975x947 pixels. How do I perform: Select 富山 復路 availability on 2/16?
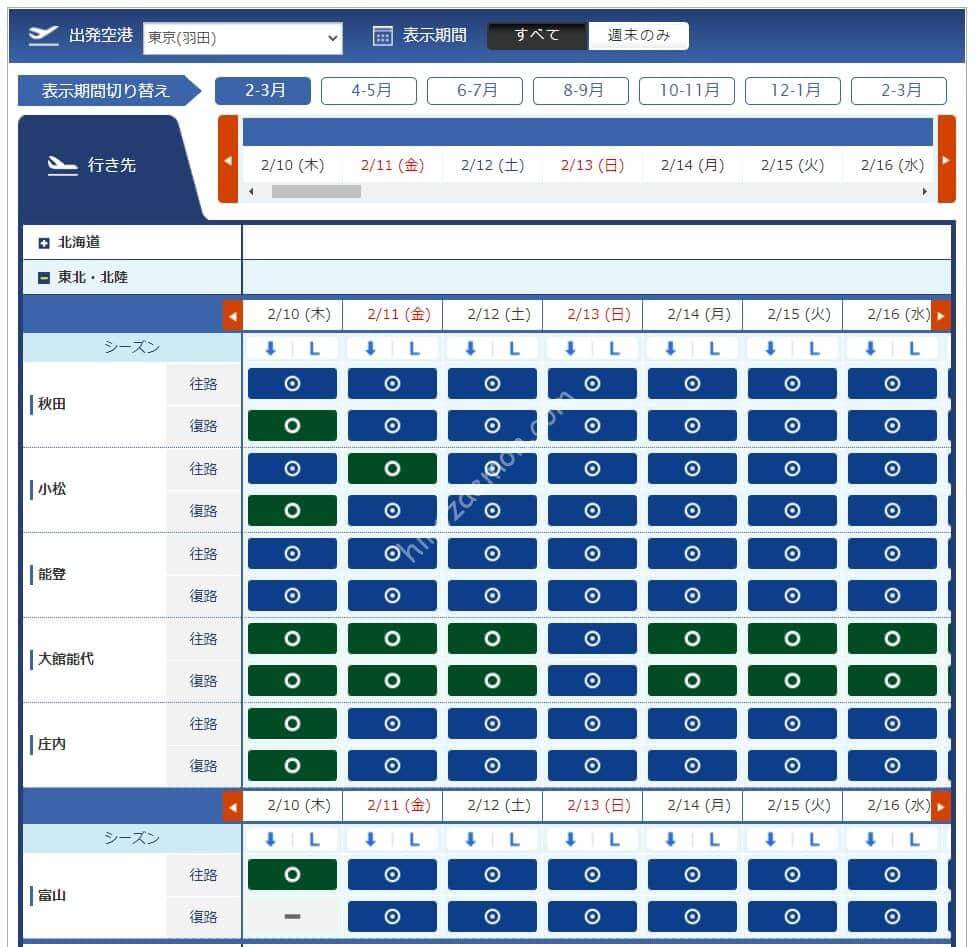click(892, 917)
